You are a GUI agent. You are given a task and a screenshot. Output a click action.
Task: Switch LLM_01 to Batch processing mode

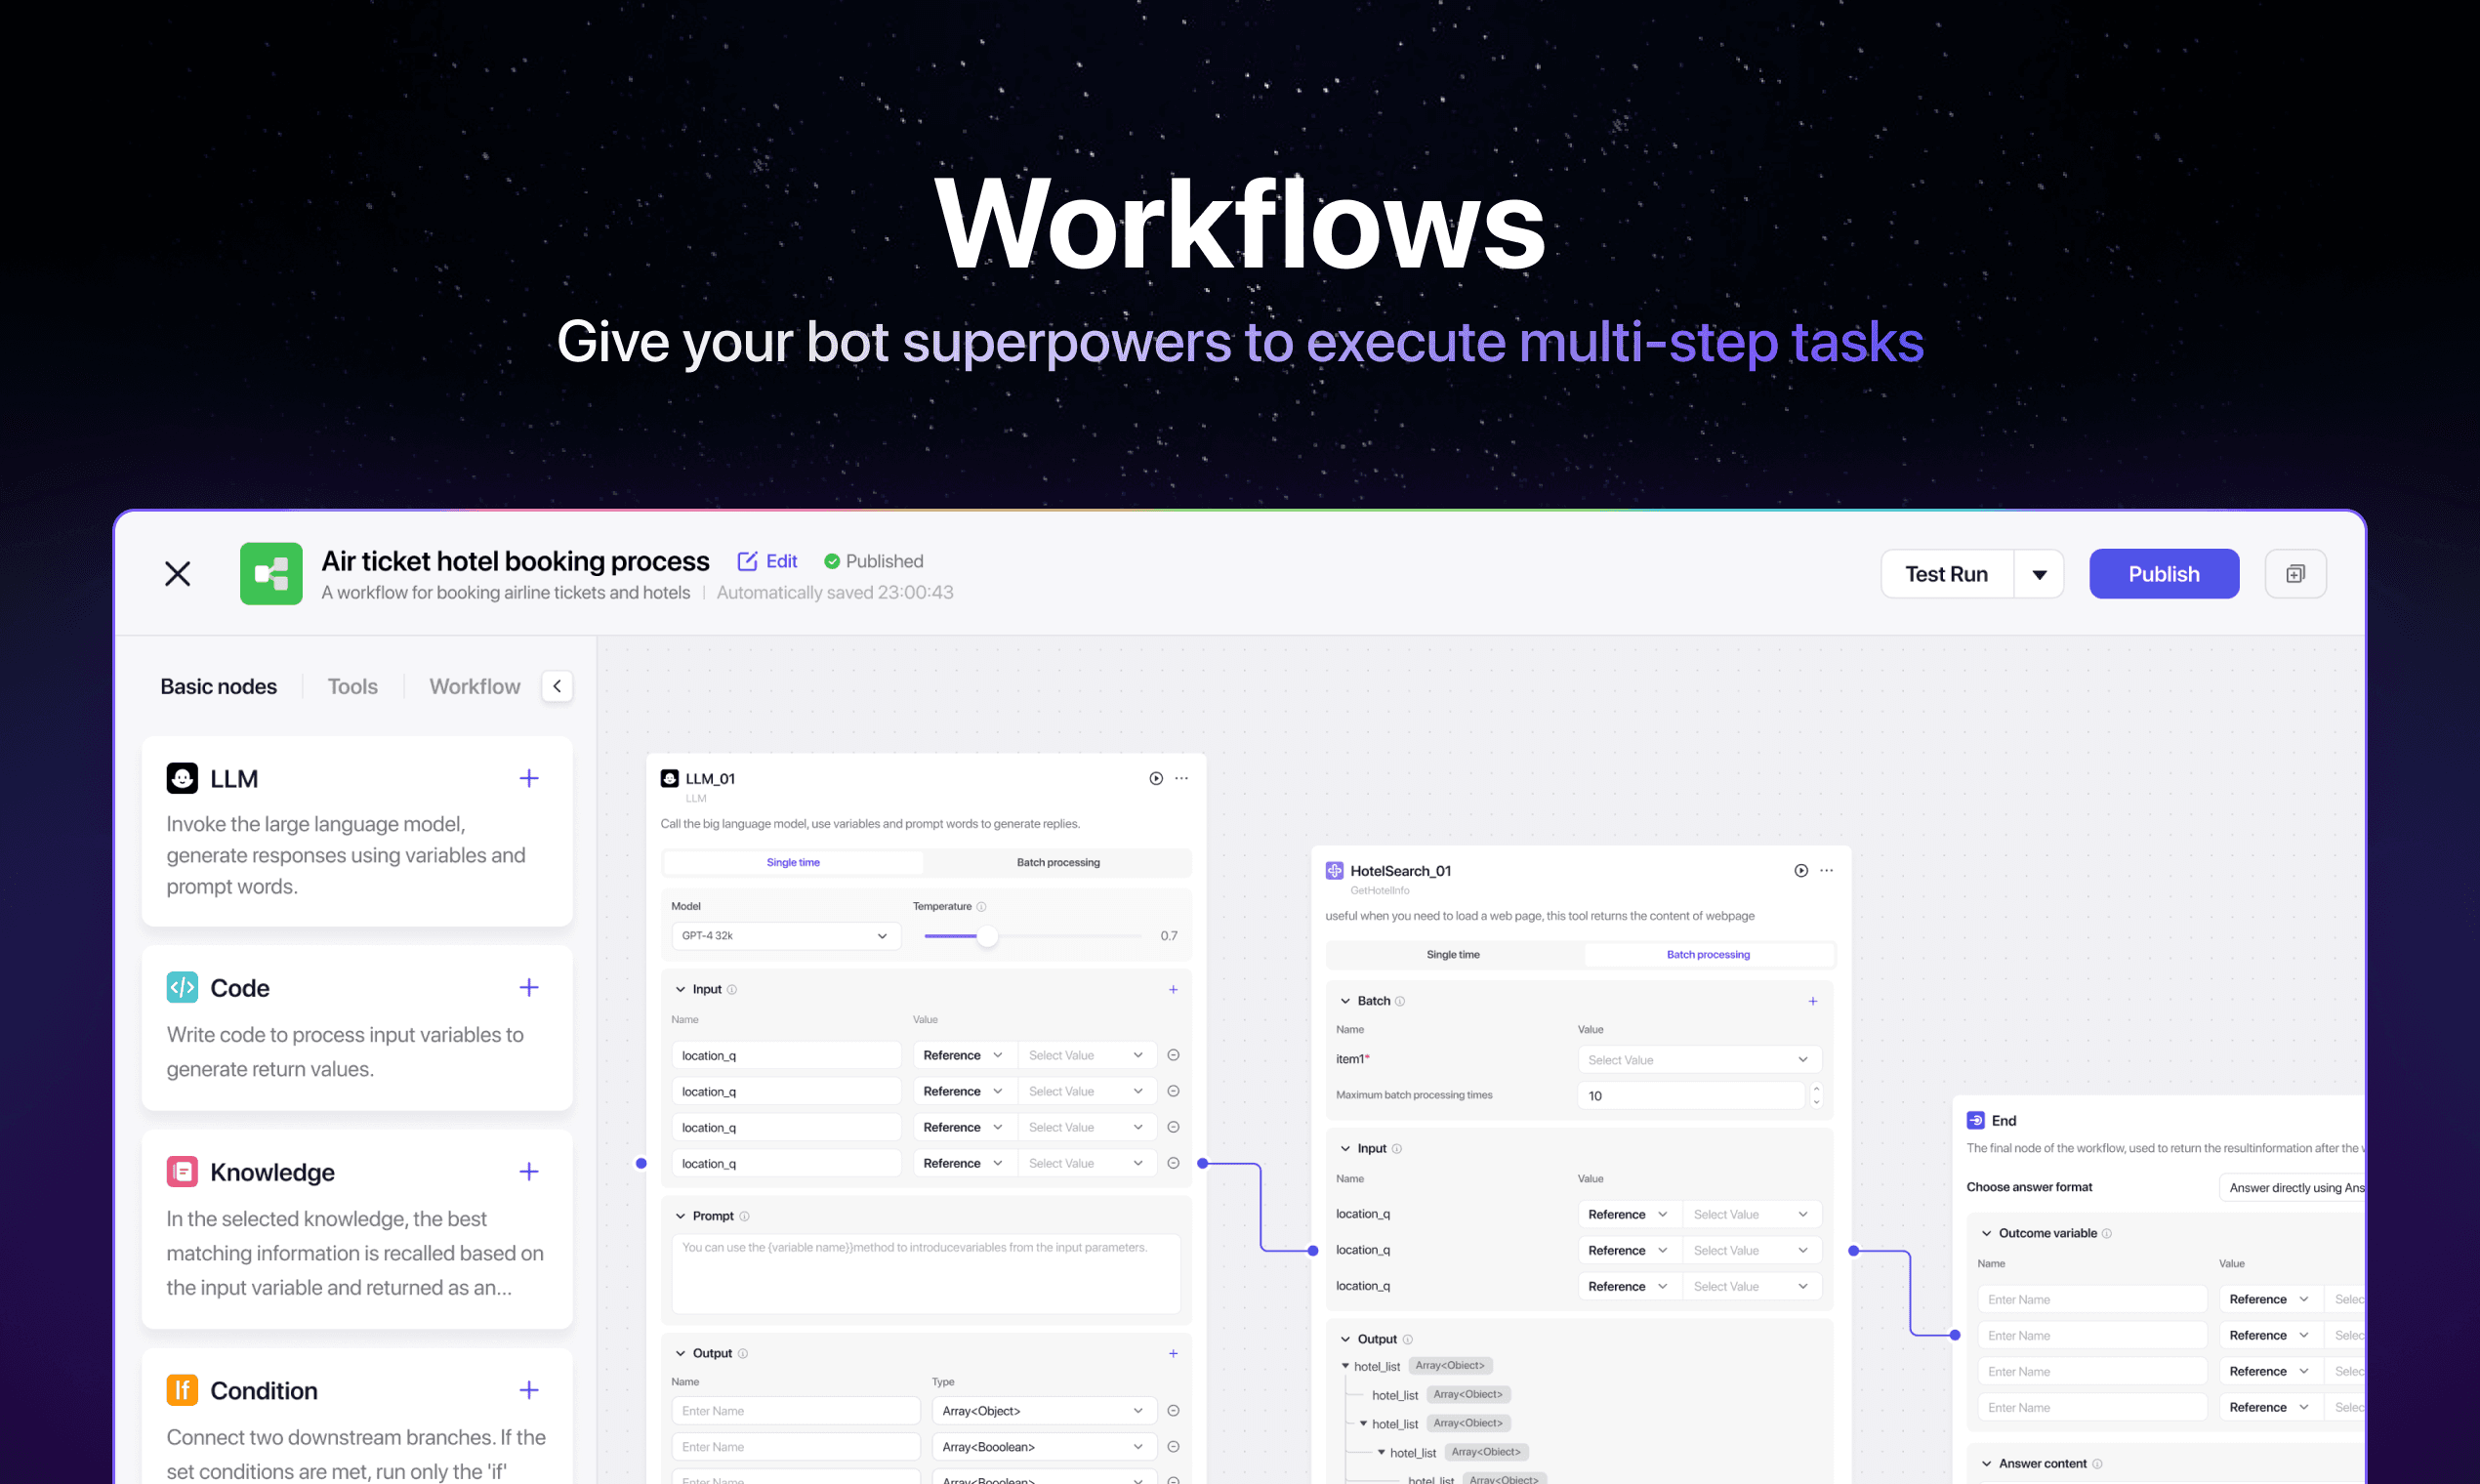point(1058,862)
